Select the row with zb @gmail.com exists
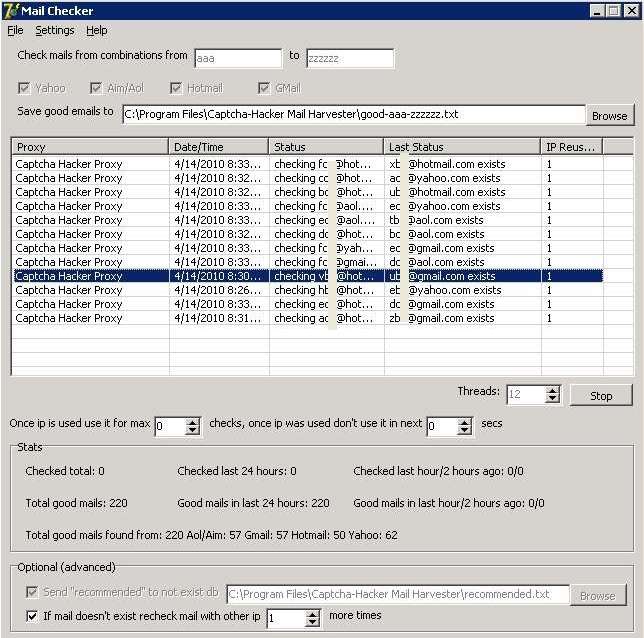 (308, 318)
